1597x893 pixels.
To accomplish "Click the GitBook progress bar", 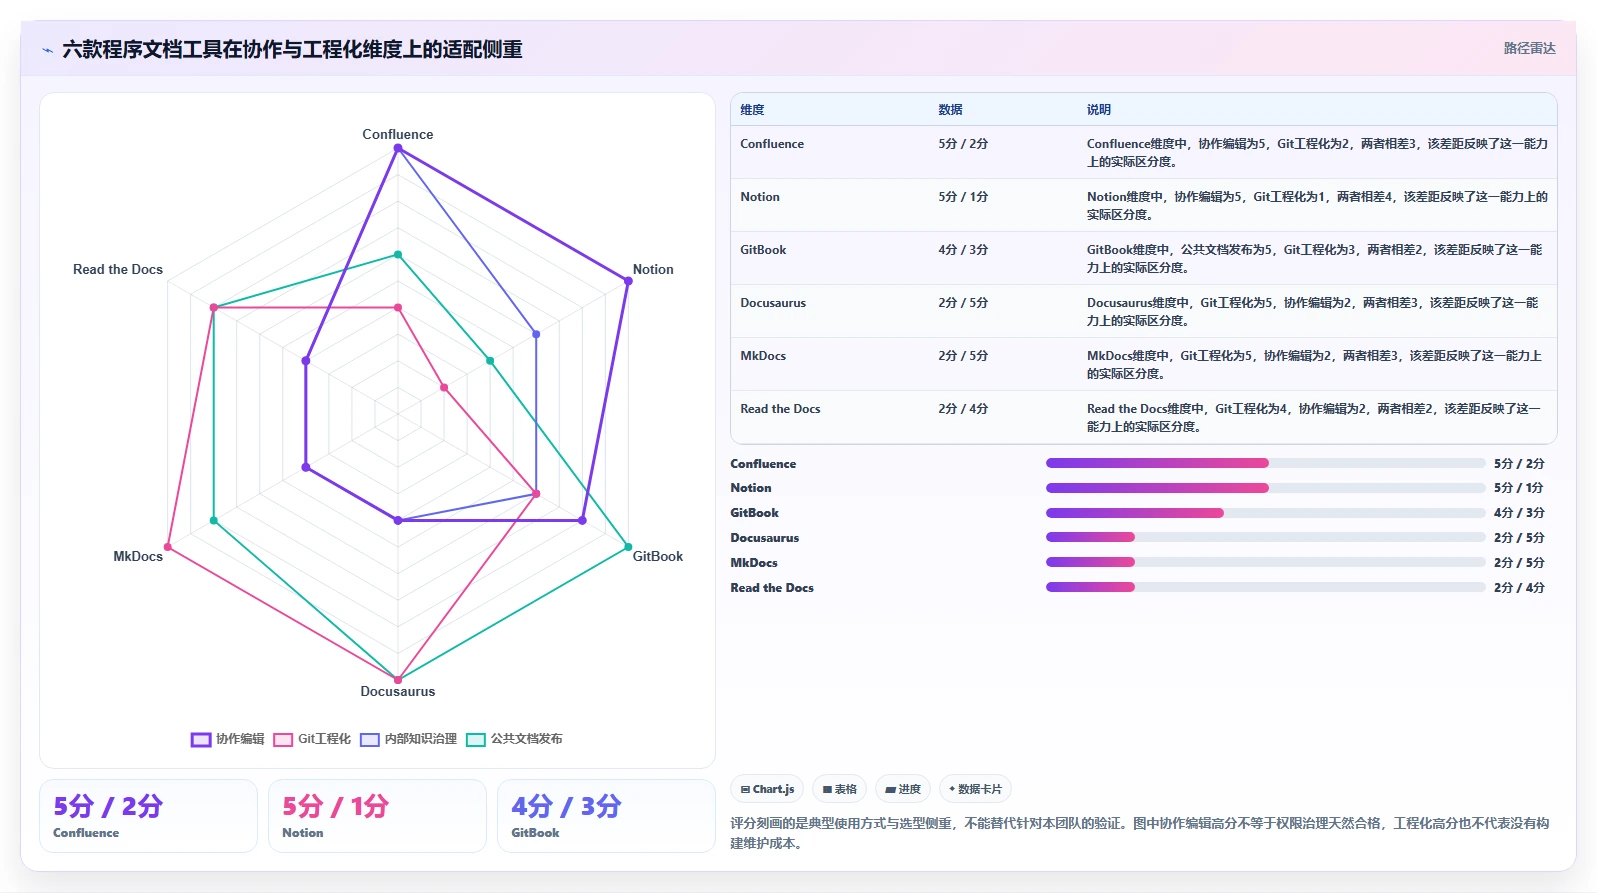I will click(x=1265, y=513).
